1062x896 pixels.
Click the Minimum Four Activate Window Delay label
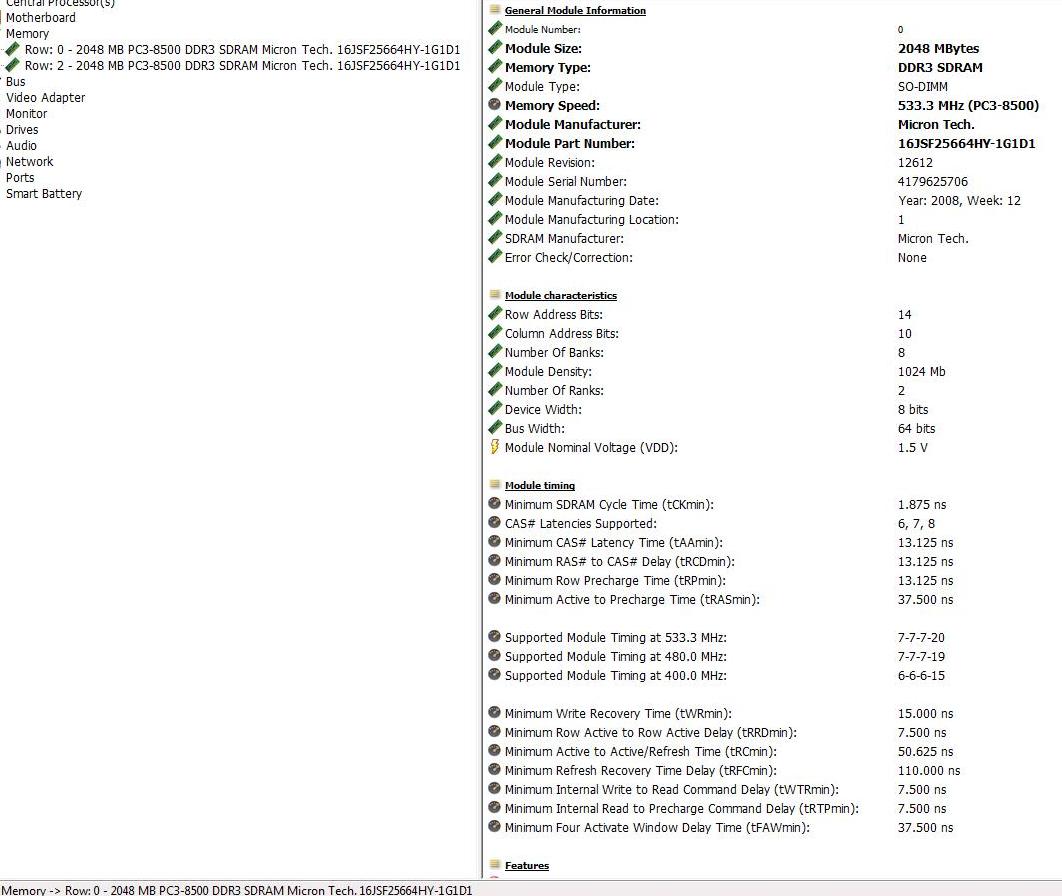coord(657,828)
